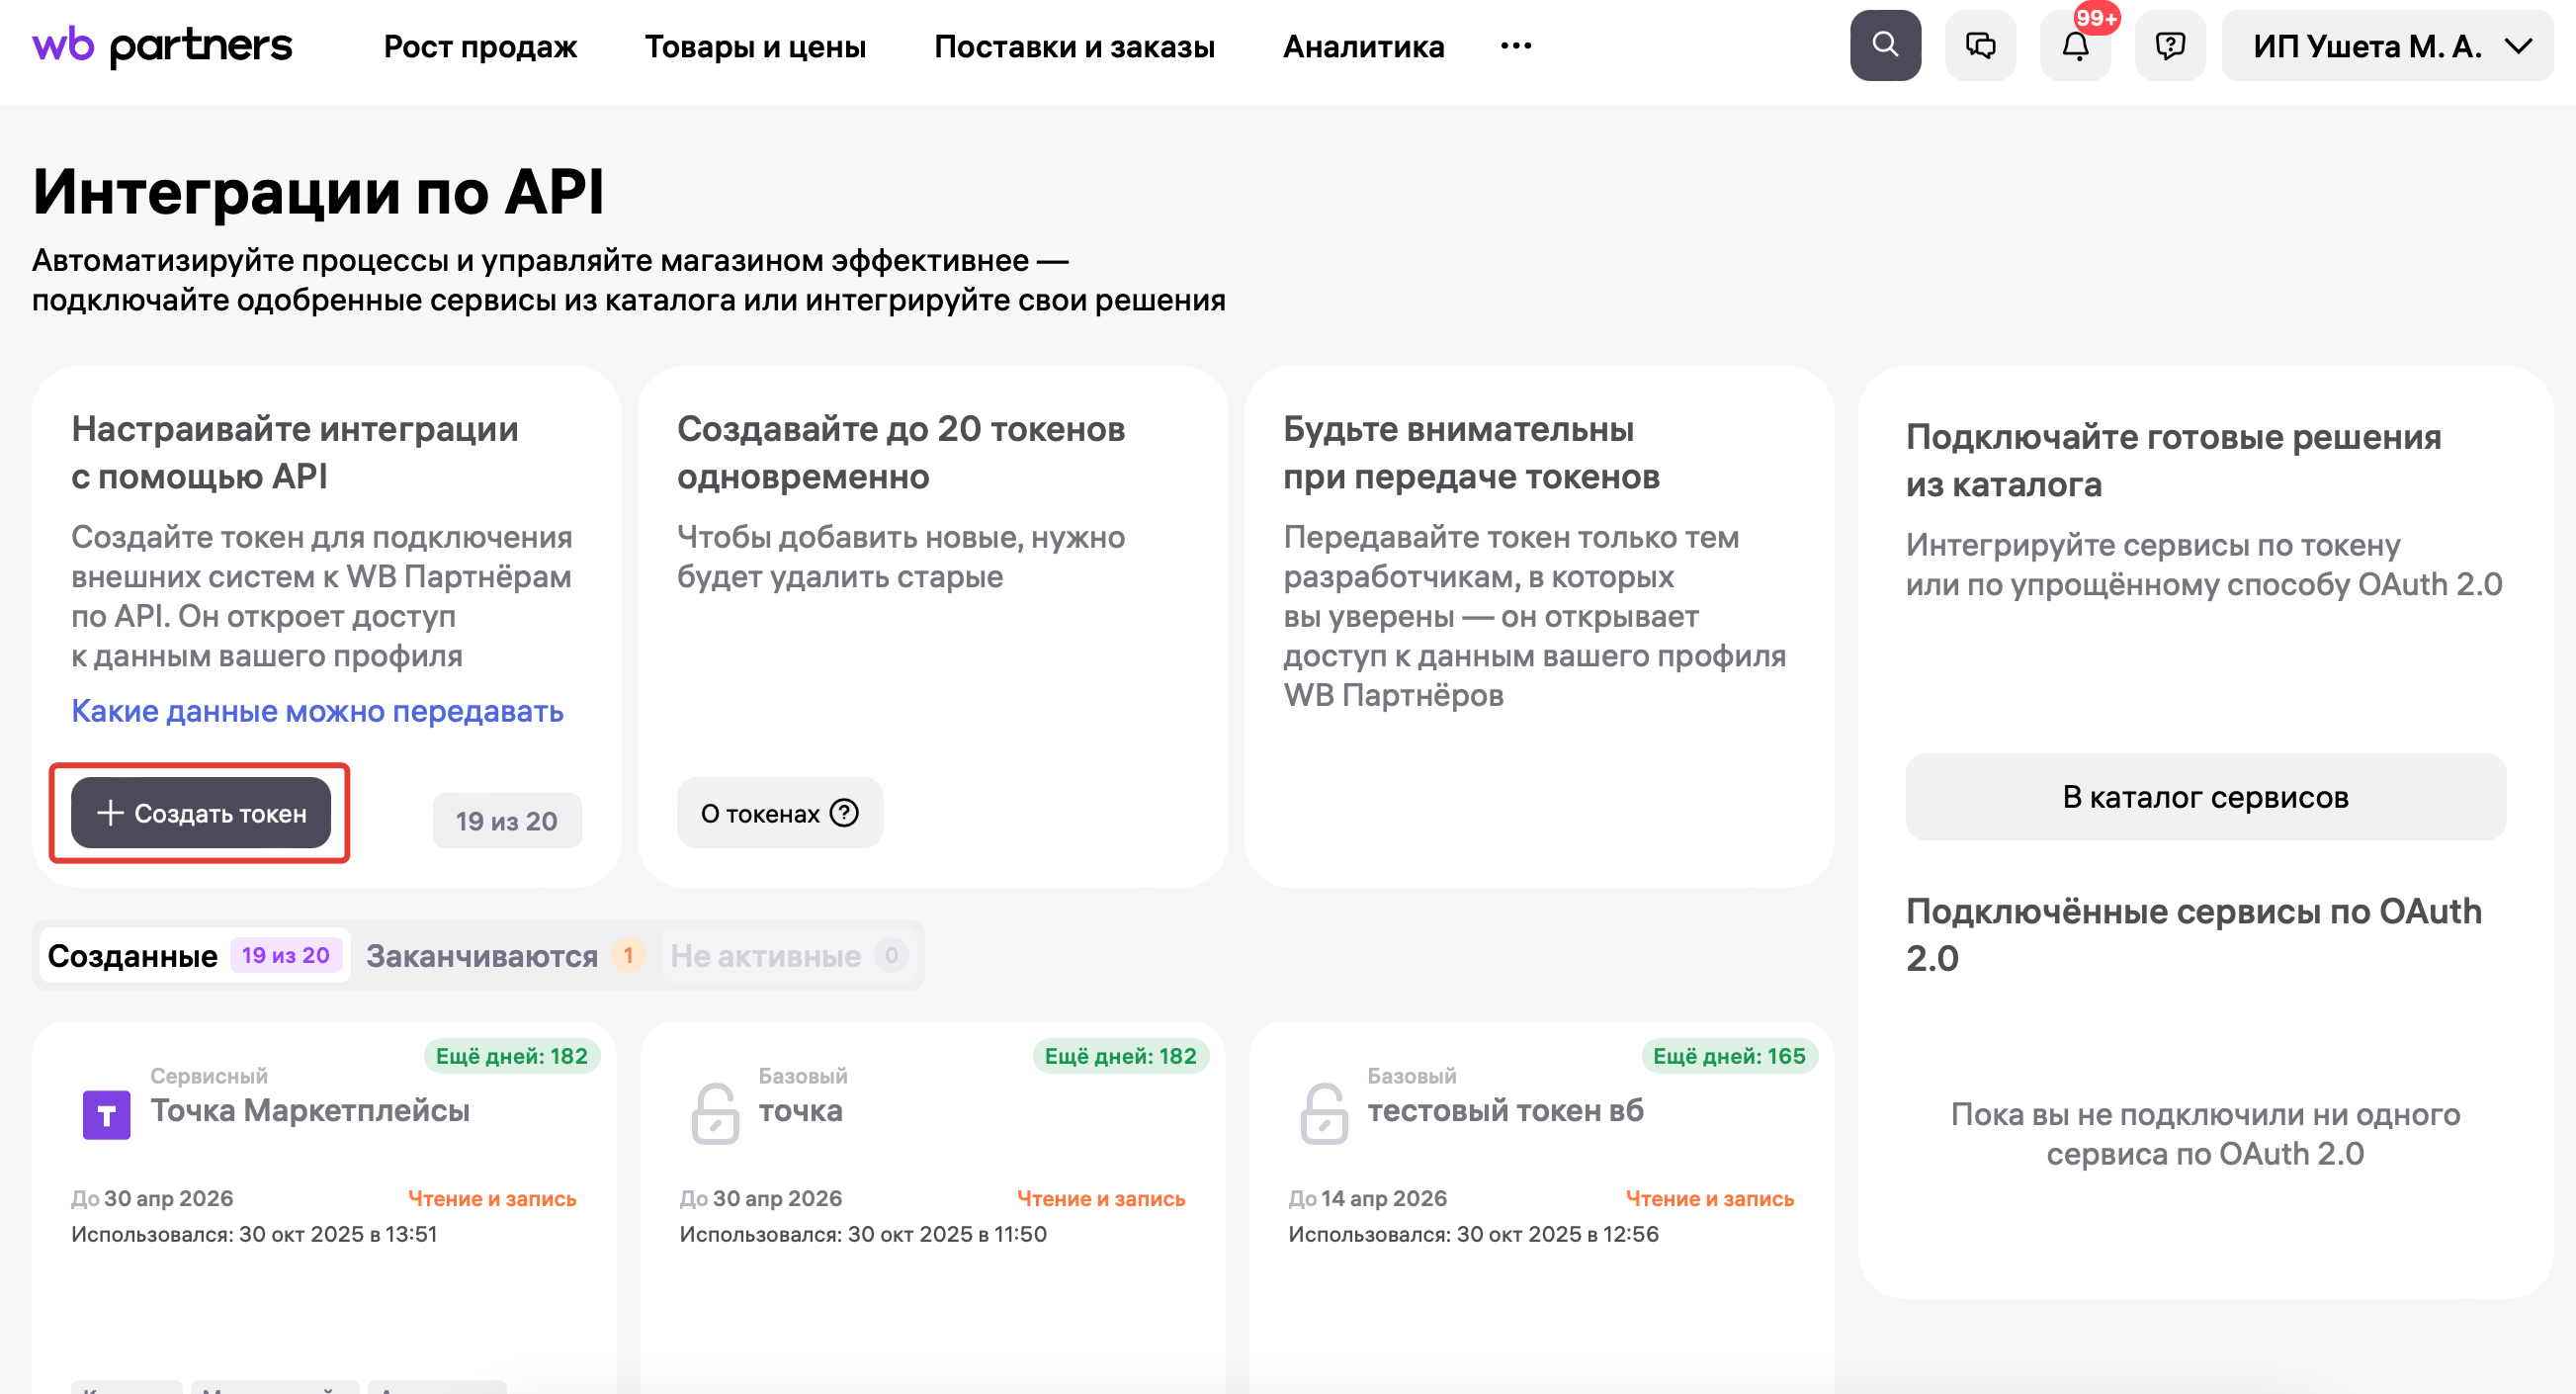Click the purple Точка Маркетплейсы token icon
Viewport: 2576px width, 1394px height.
[x=106, y=1114]
